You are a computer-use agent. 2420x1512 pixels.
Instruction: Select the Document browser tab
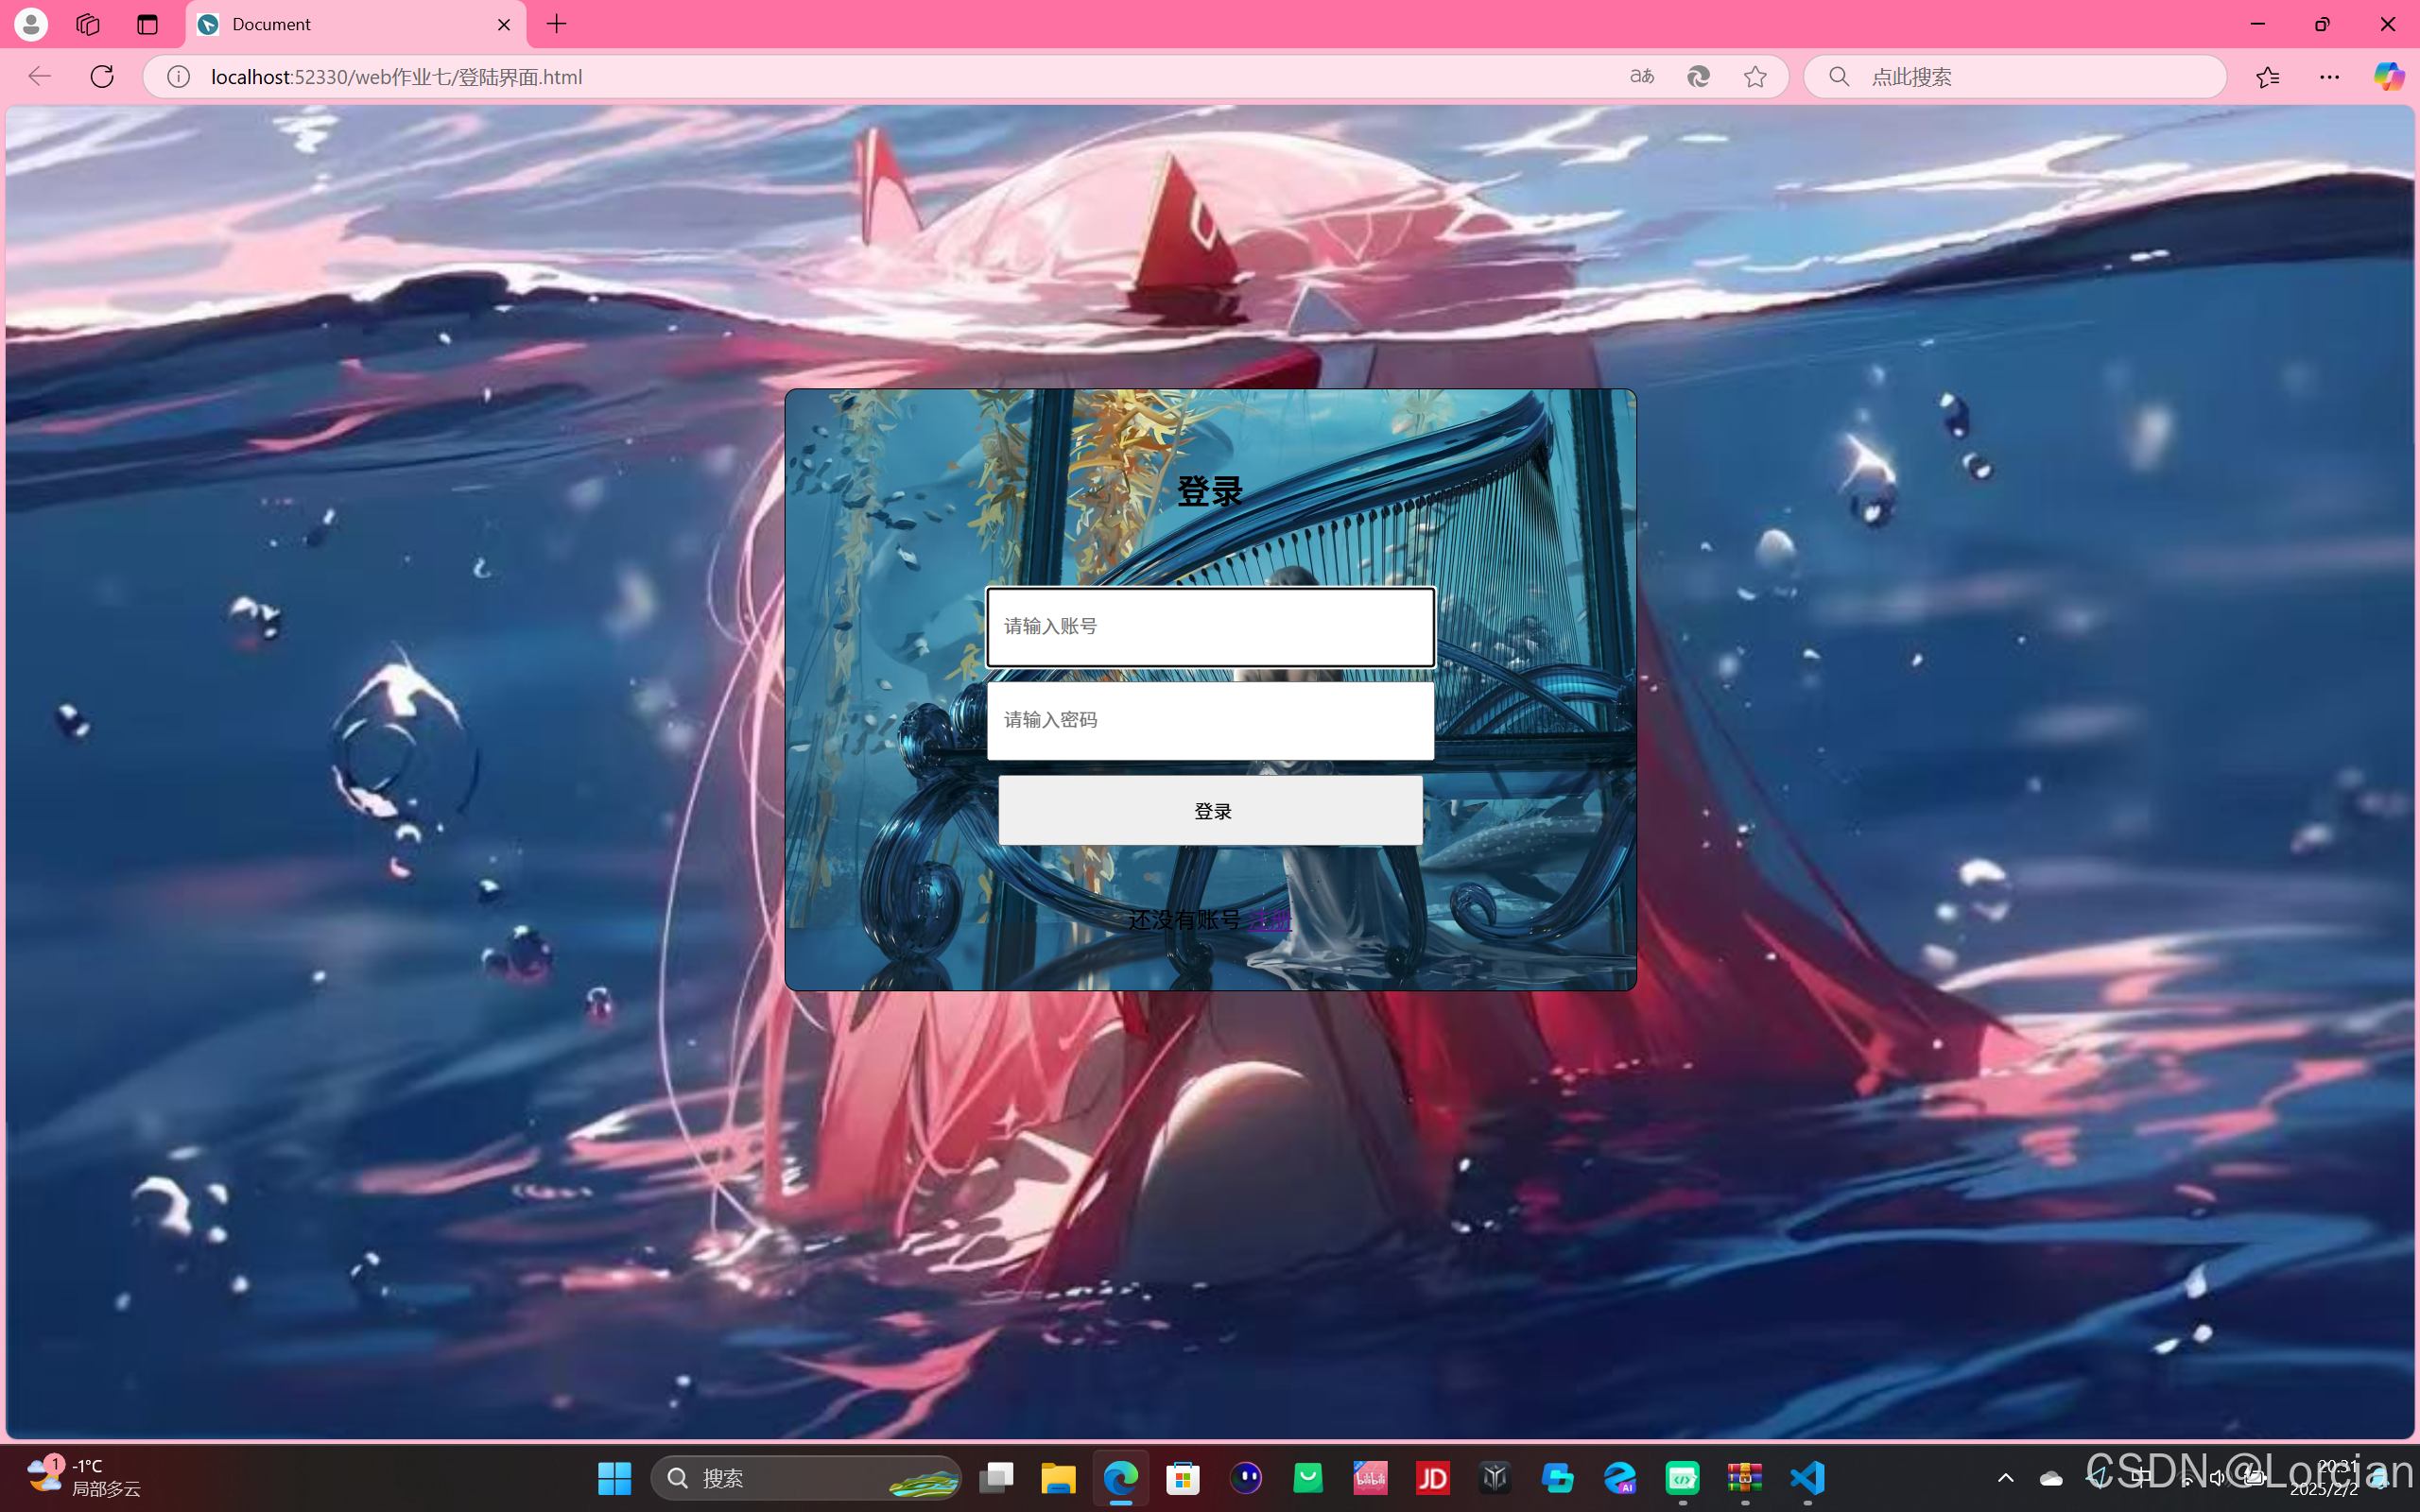click(x=355, y=24)
